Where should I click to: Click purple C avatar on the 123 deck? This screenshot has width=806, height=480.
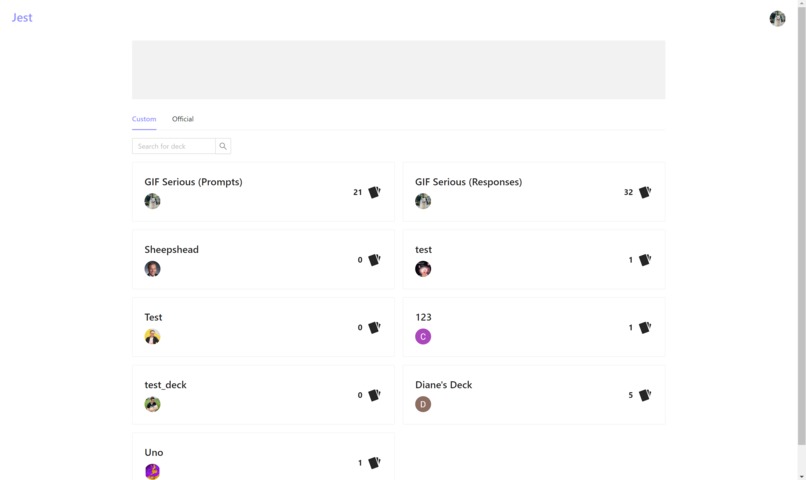click(x=423, y=337)
